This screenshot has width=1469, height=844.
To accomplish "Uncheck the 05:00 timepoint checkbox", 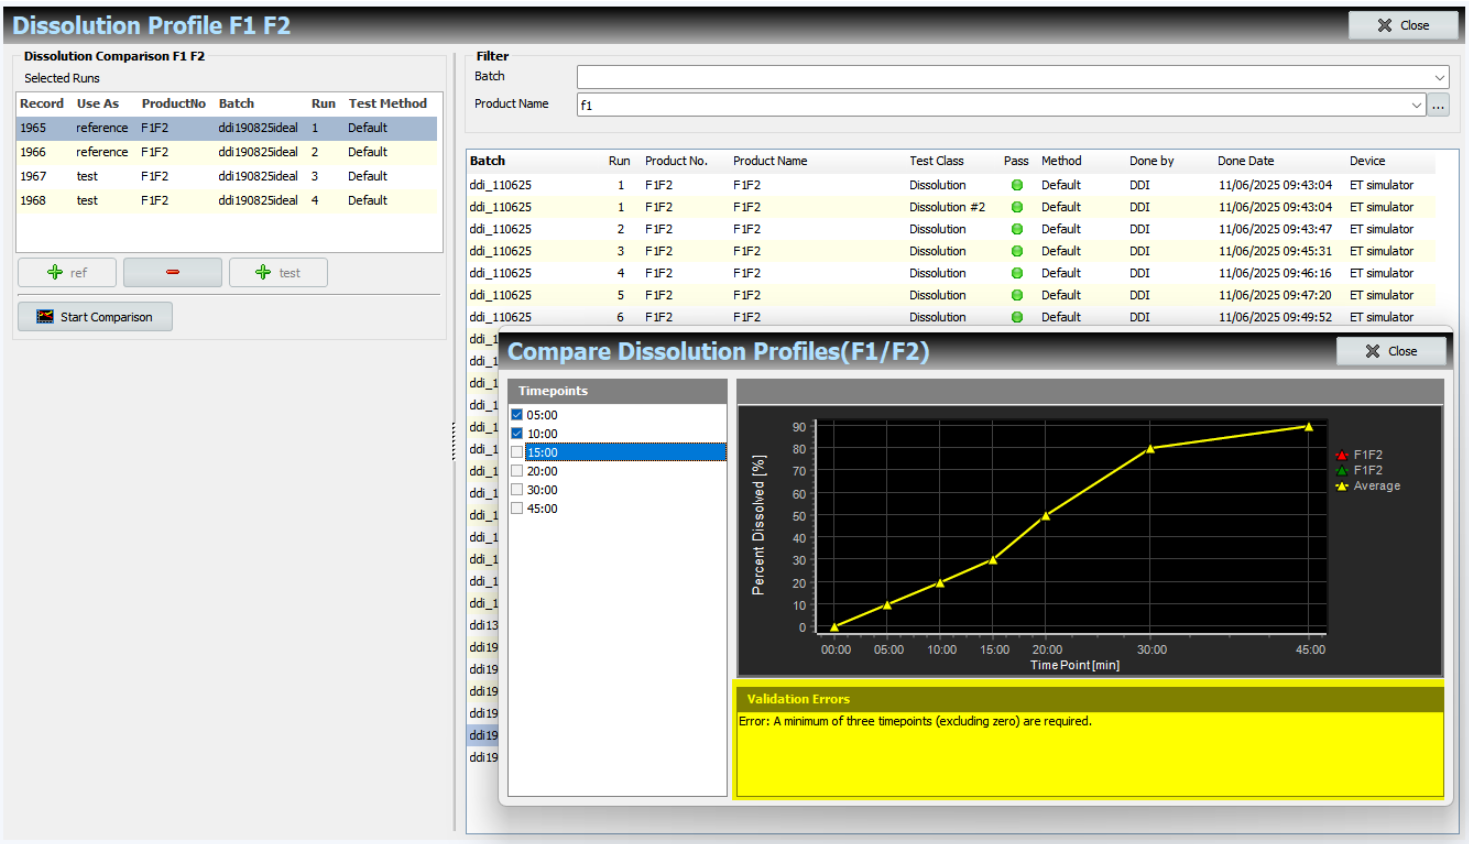I will (x=517, y=414).
